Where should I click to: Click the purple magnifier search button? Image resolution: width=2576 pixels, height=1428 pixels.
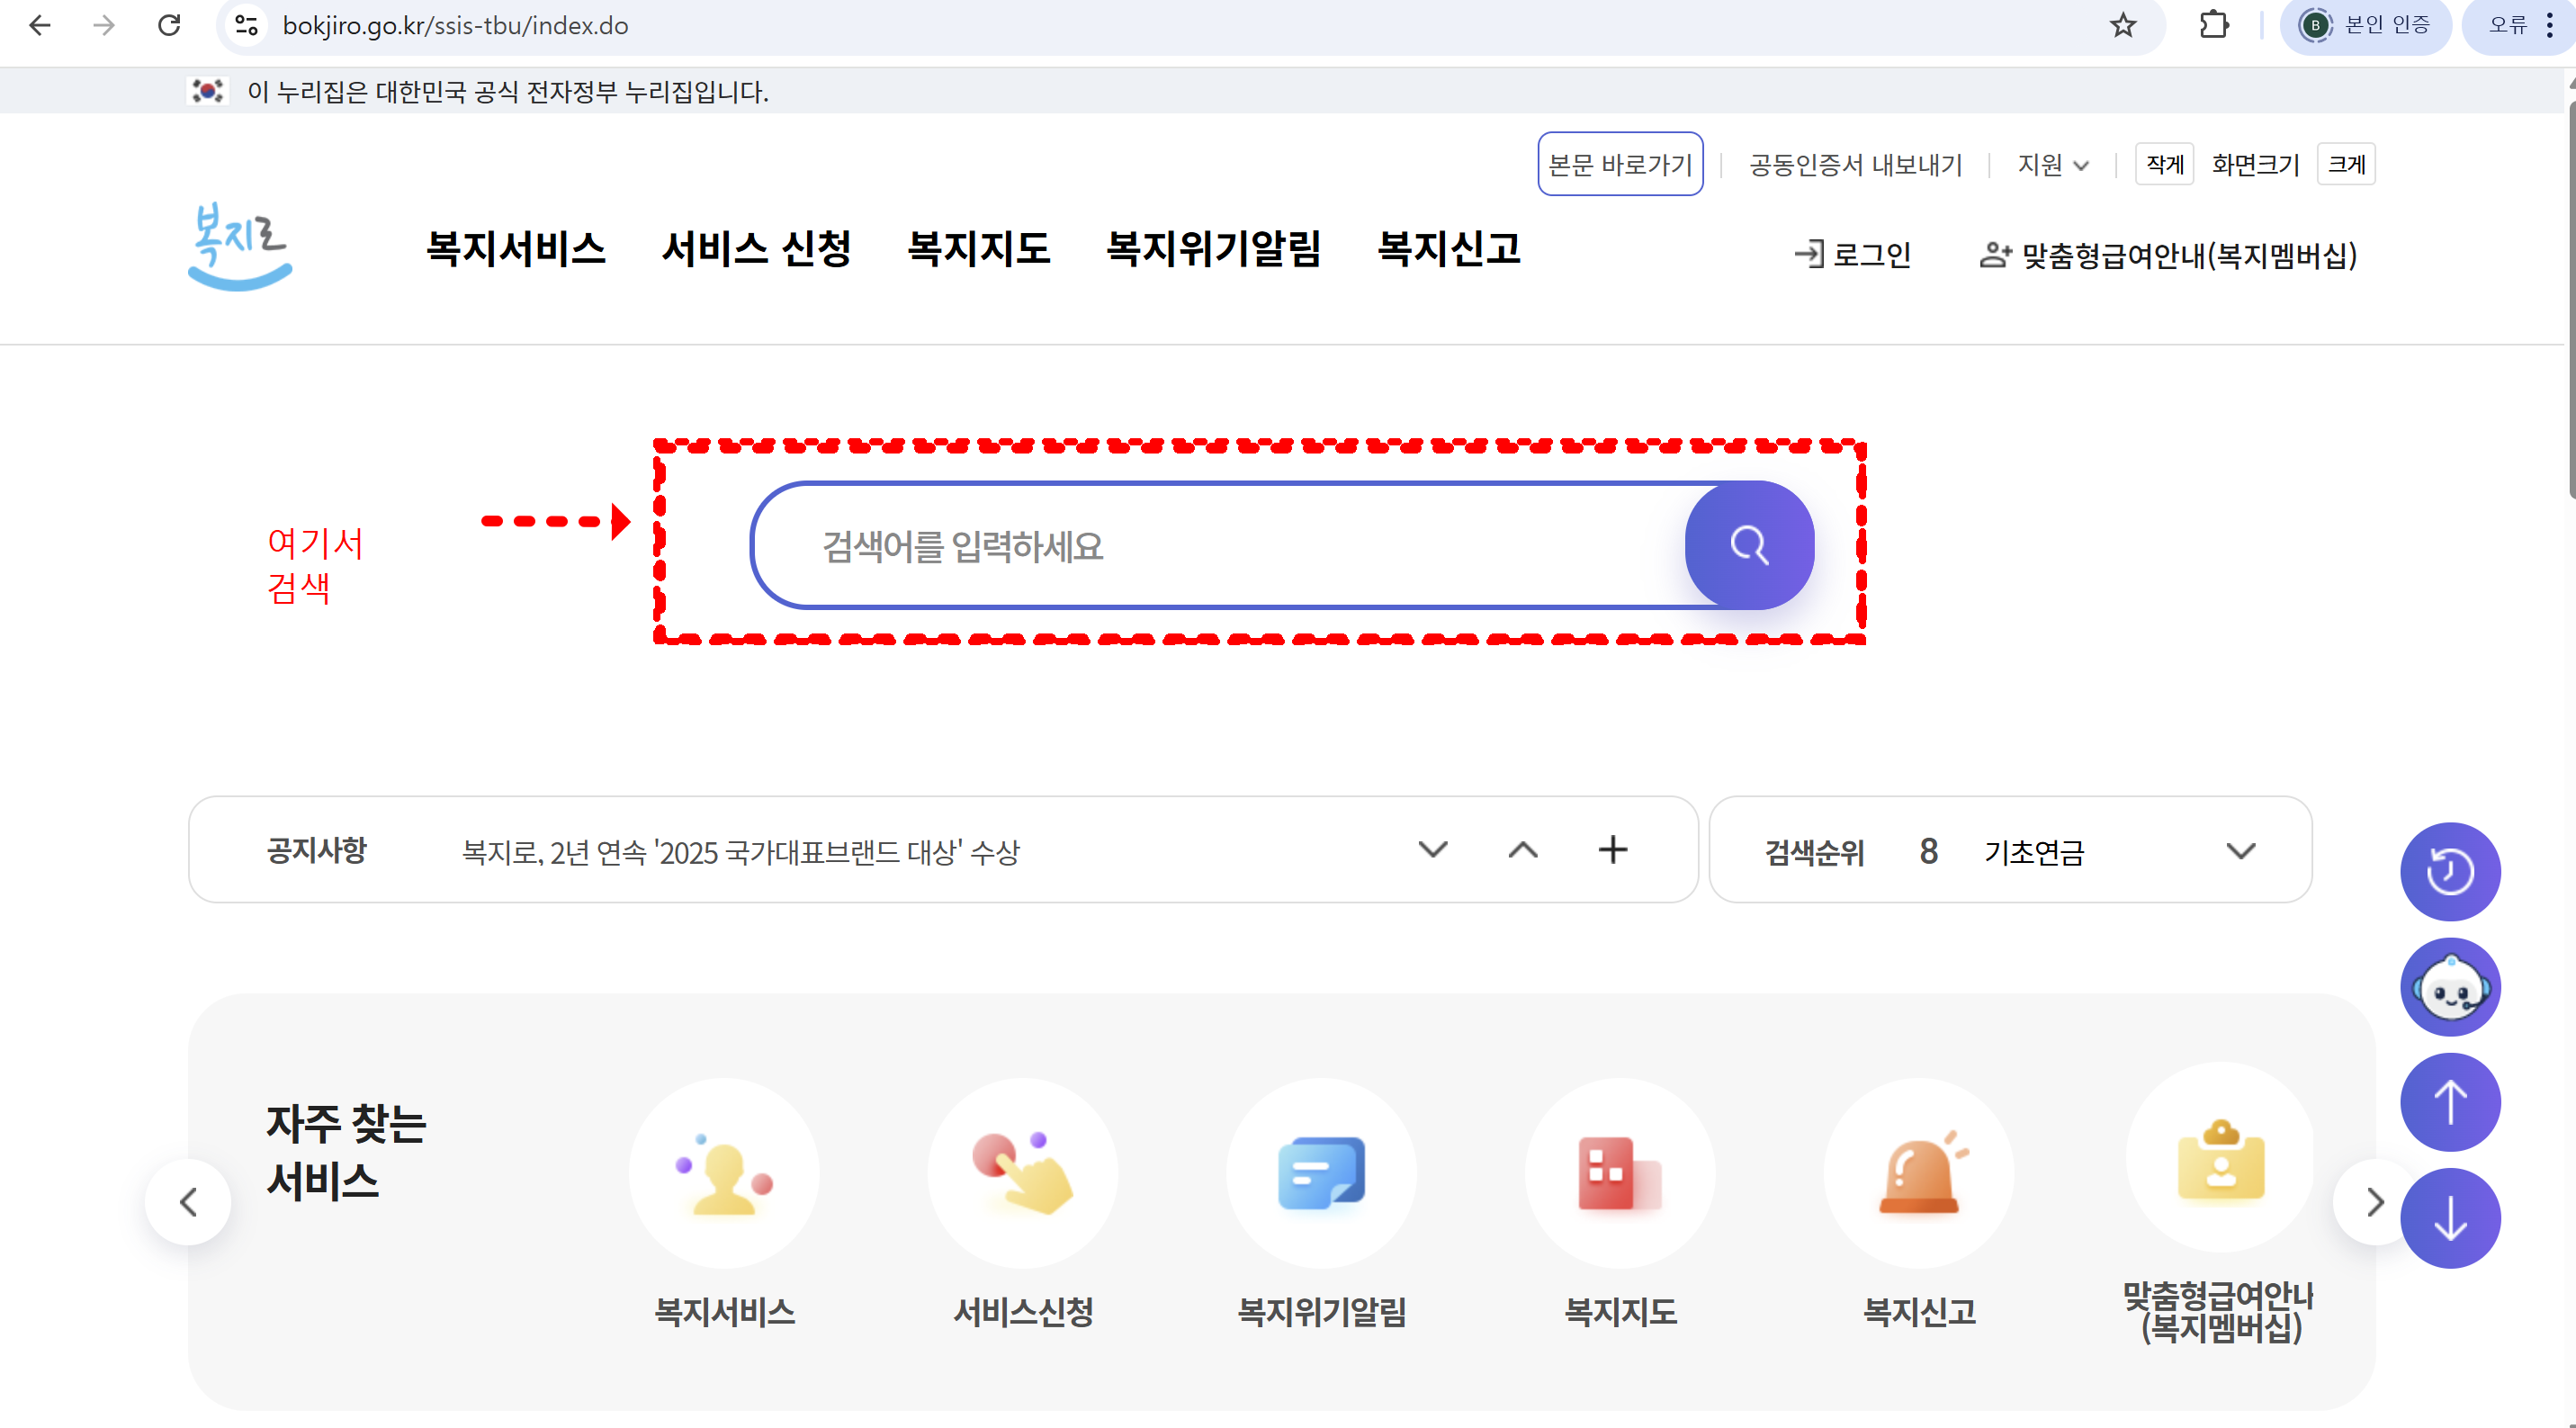(x=1749, y=545)
